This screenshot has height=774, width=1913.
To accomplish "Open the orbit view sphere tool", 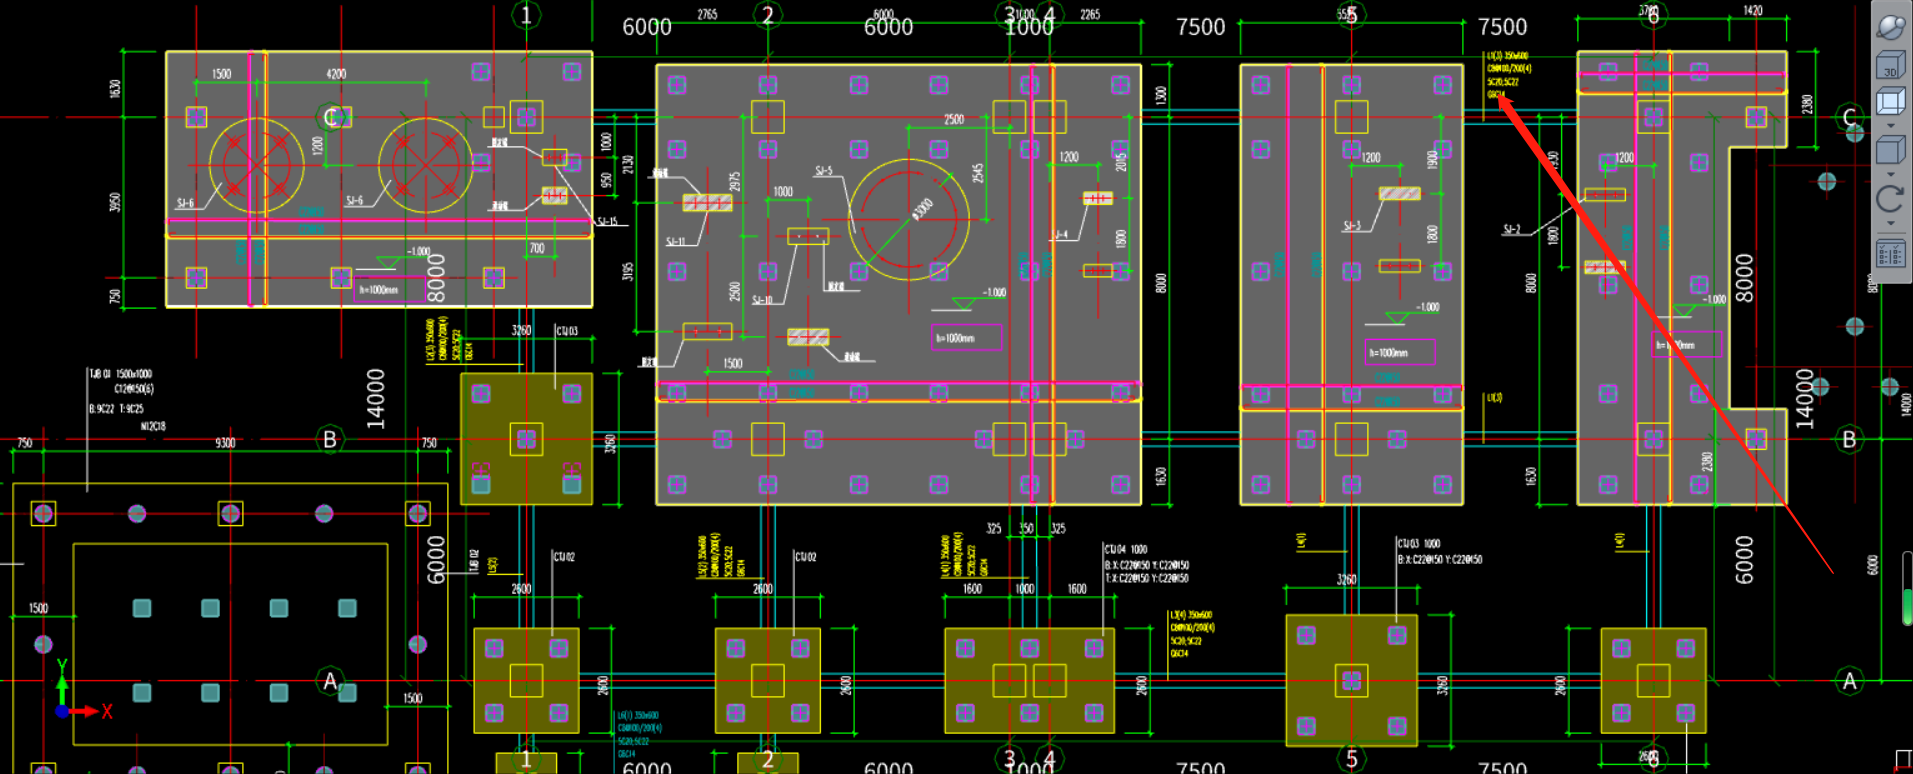I will [1890, 27].
